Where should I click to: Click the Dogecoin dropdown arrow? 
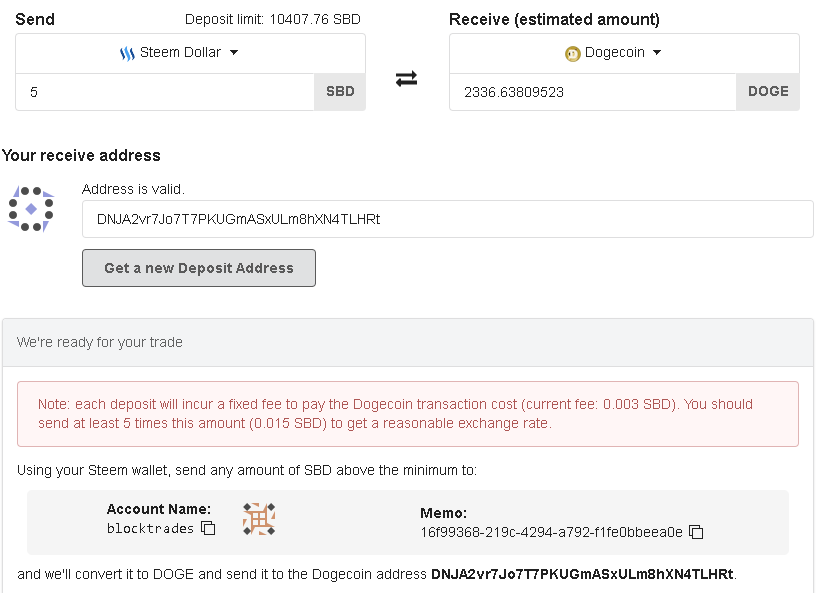tap(657, 52)
